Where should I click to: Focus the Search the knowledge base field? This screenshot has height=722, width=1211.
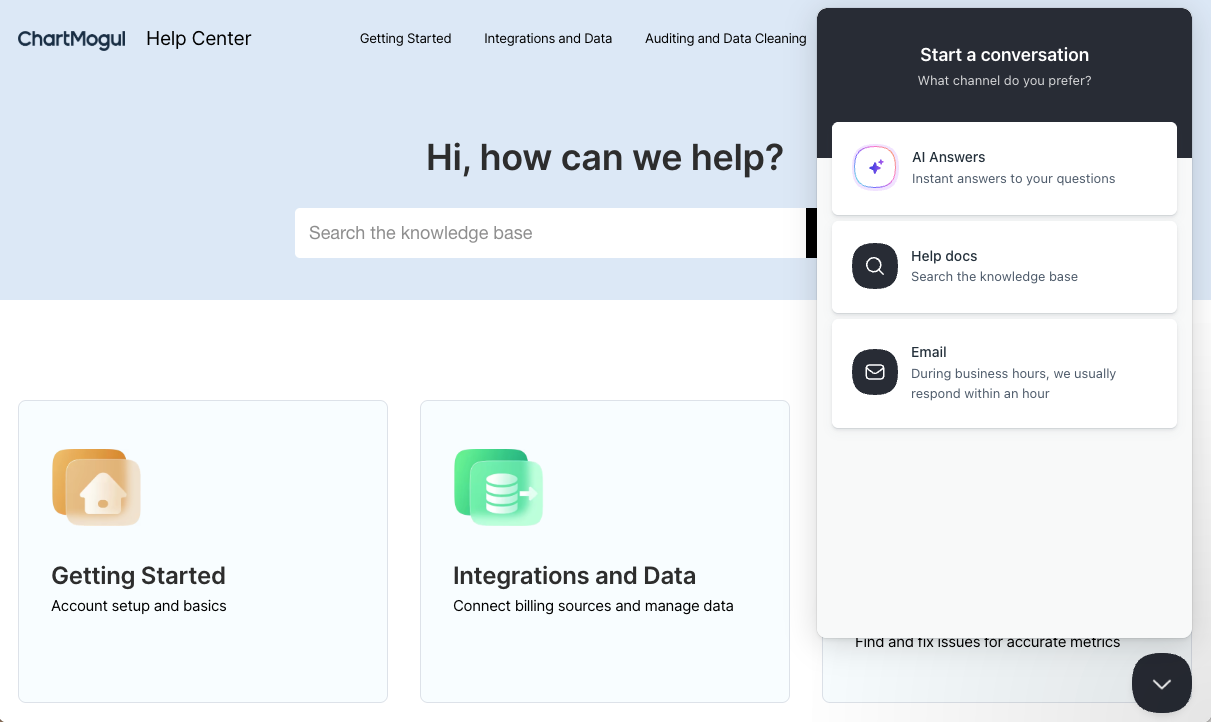550,233
